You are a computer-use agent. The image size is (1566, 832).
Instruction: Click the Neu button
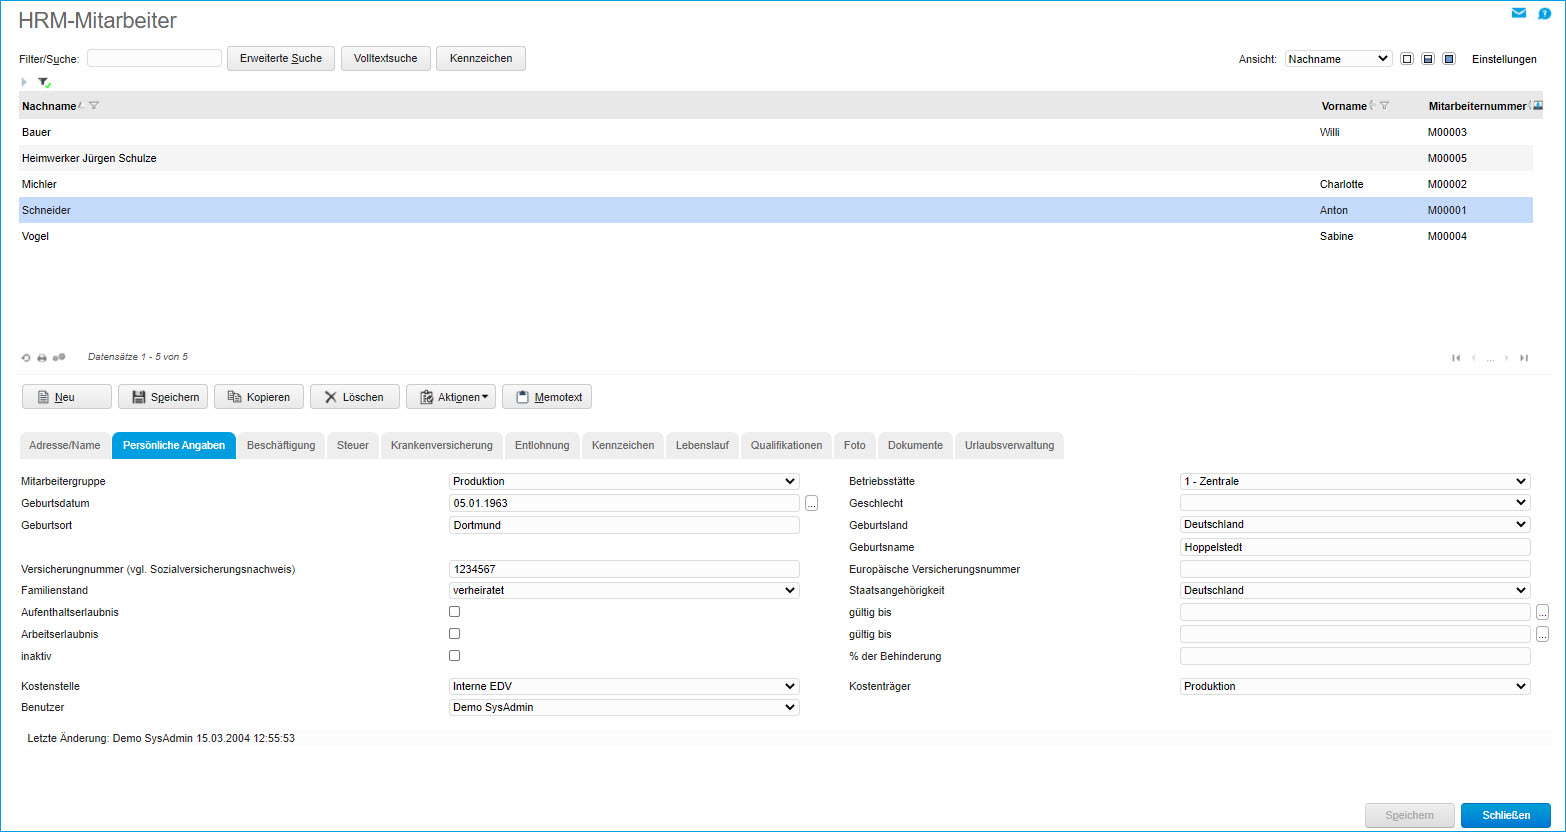click(67, 397)
